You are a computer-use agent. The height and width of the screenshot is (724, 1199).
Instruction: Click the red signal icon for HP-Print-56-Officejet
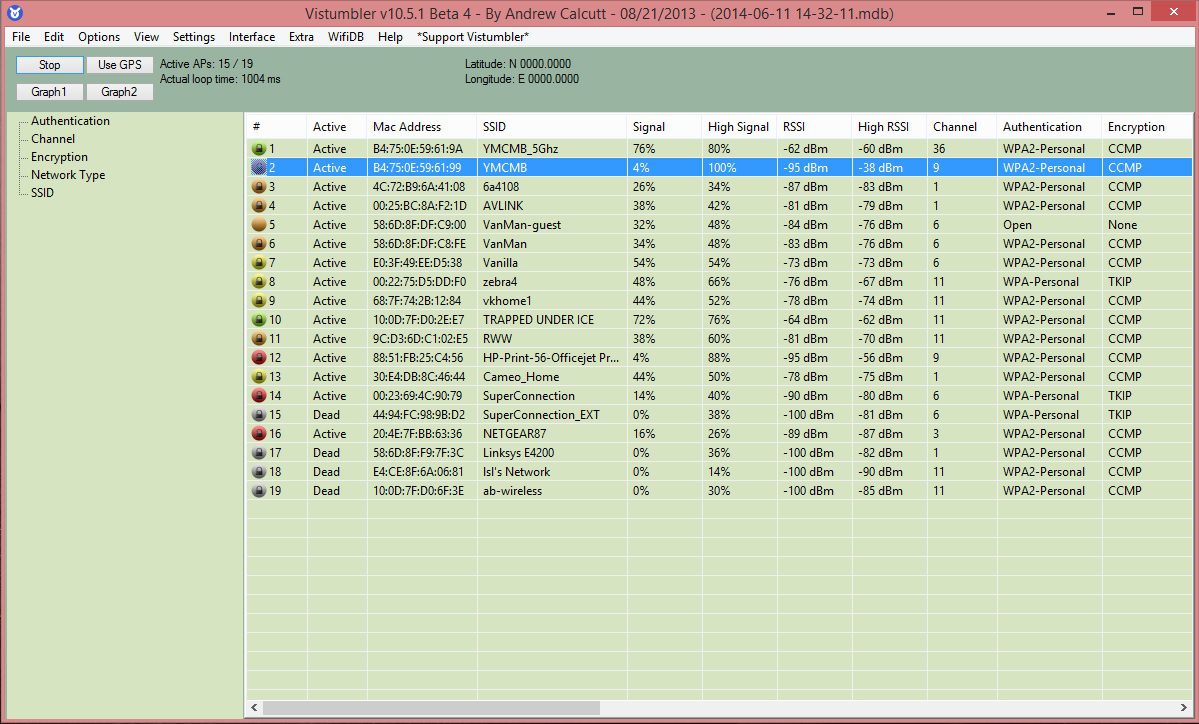(x=258, y=358)
